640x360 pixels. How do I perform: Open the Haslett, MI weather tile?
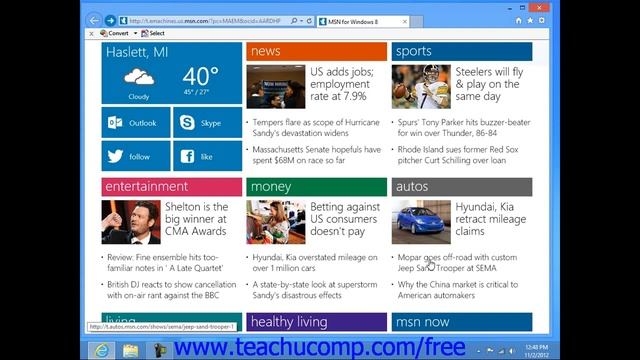(x=172, y=73)
